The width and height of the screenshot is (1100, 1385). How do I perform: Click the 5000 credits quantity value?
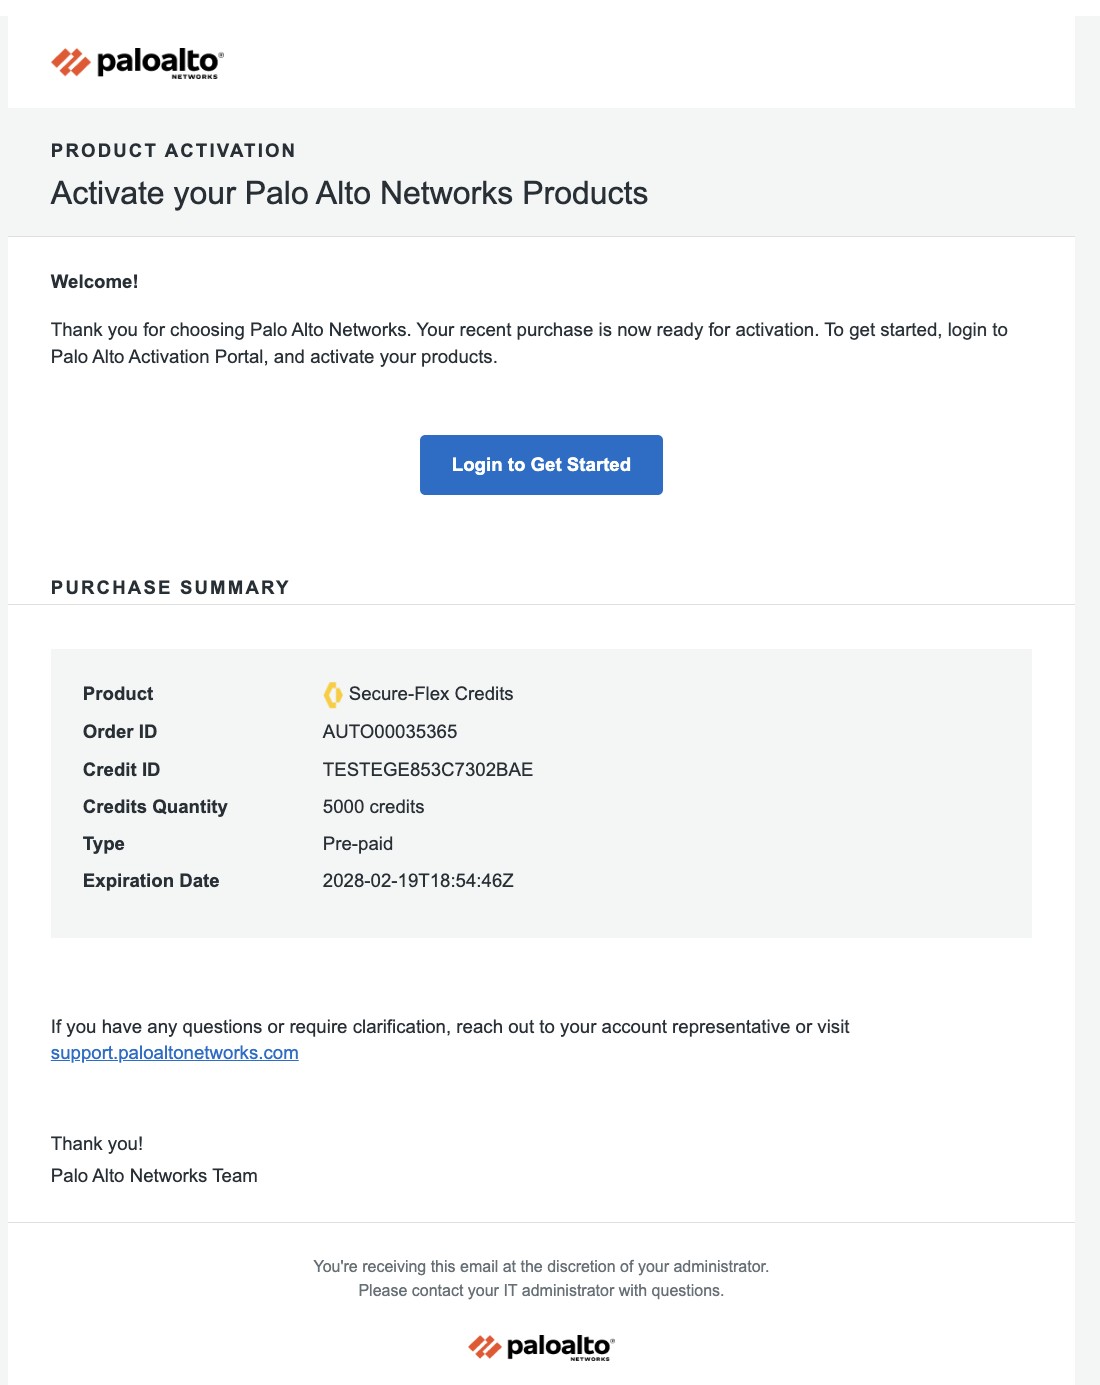tap(373, 807)
